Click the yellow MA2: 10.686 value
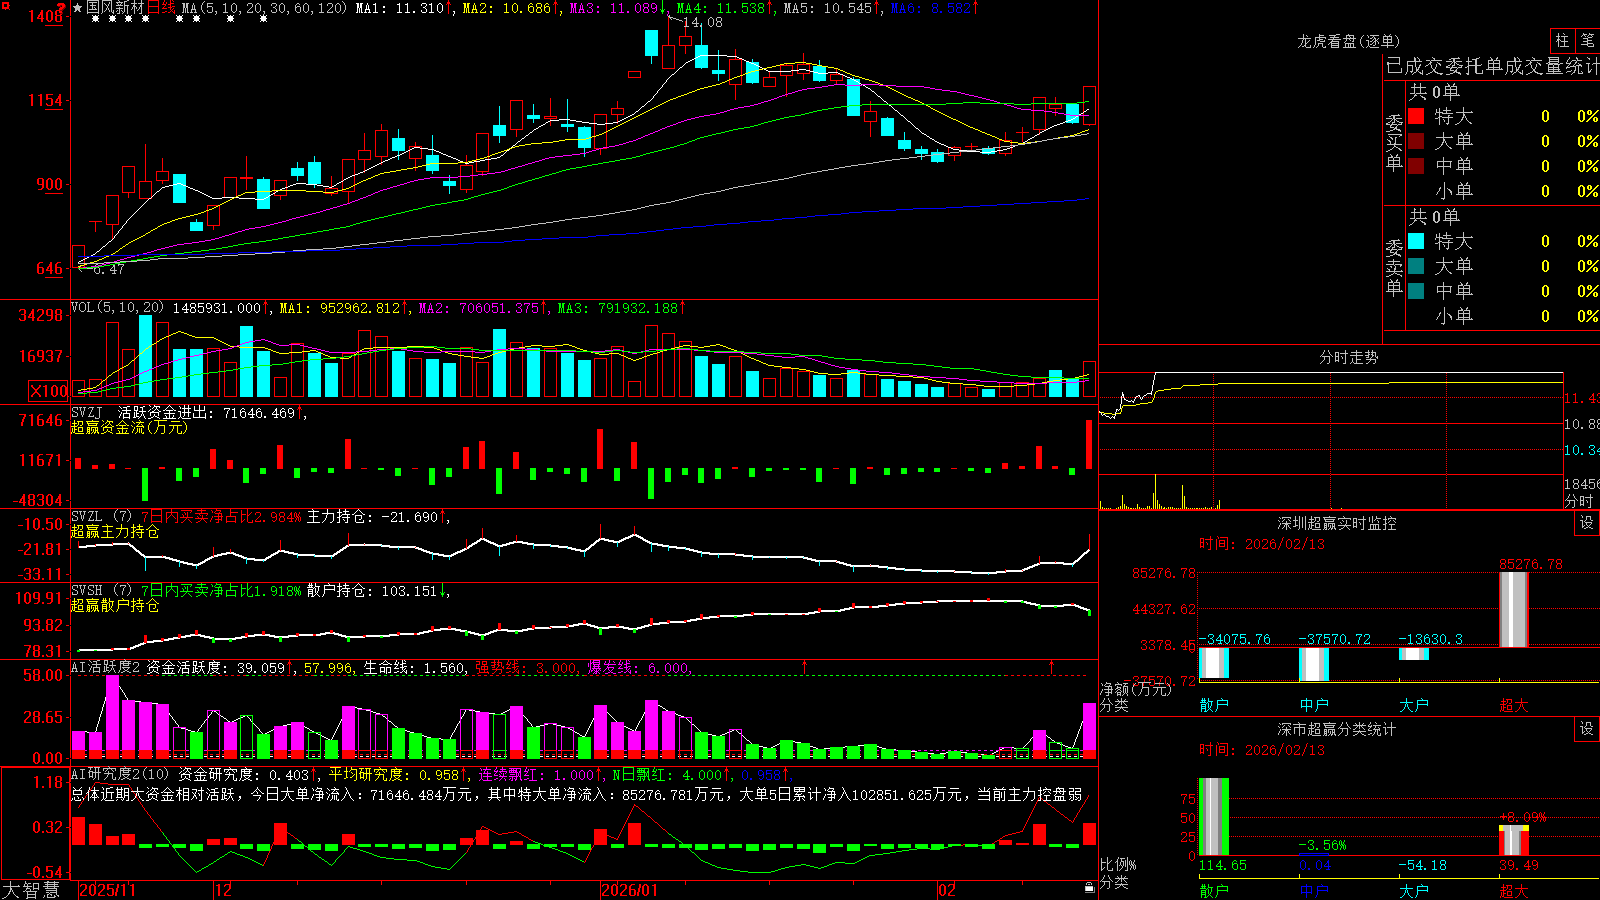 point(507,8)
